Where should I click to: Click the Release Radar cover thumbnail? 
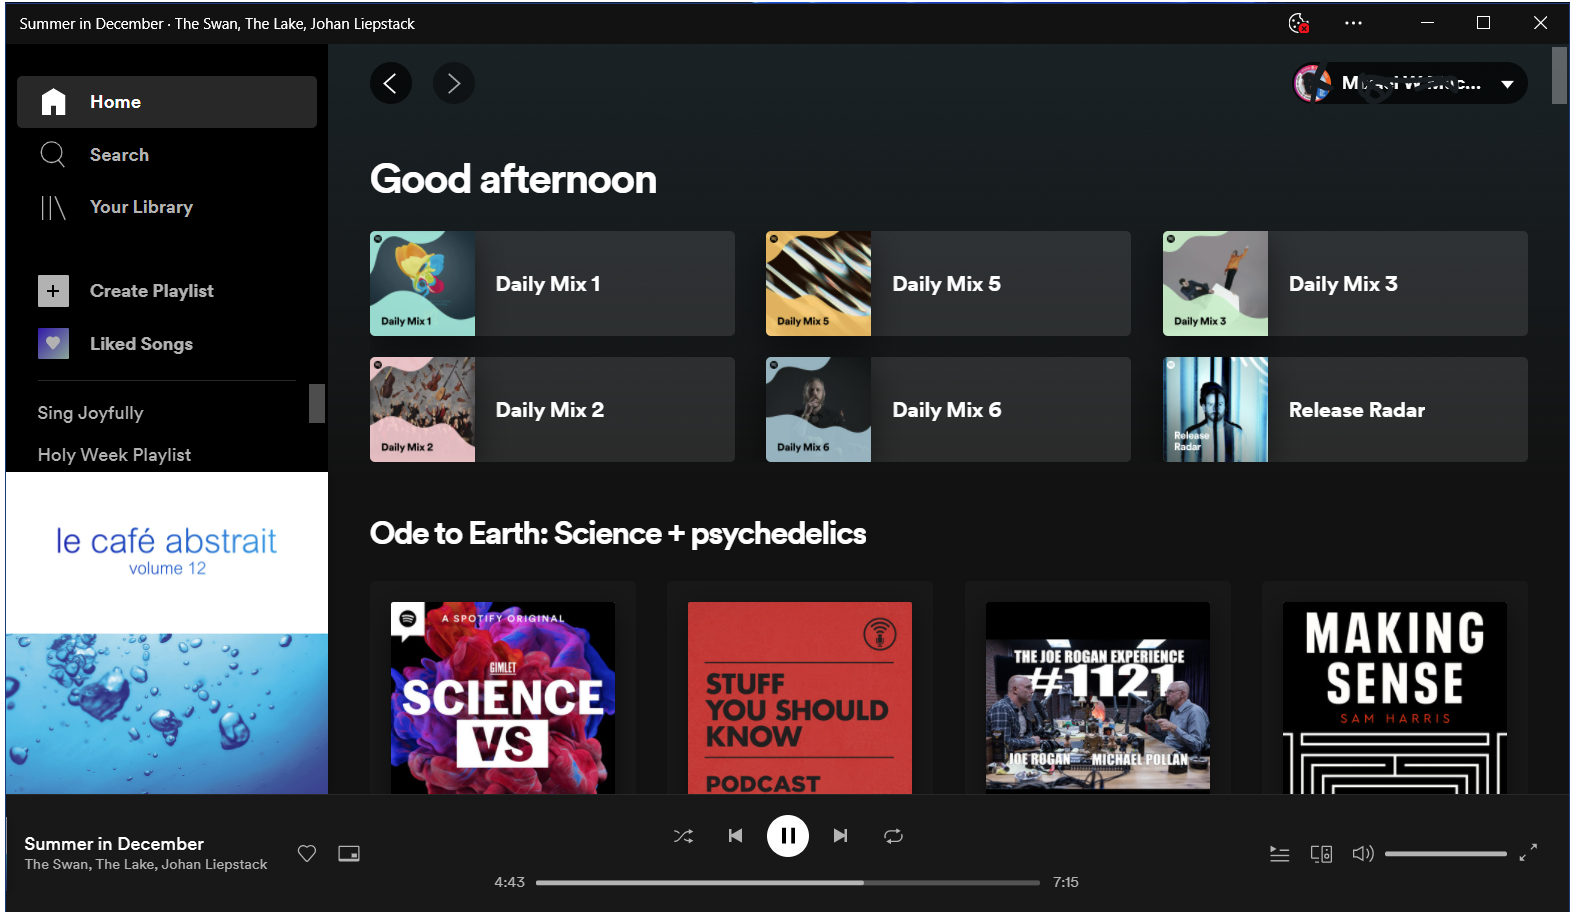point(1215,410)
